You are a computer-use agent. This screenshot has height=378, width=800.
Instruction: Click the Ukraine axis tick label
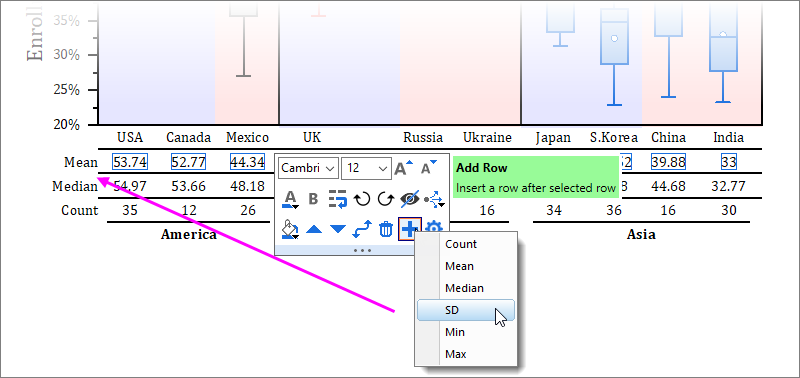(x=487, y=137)
